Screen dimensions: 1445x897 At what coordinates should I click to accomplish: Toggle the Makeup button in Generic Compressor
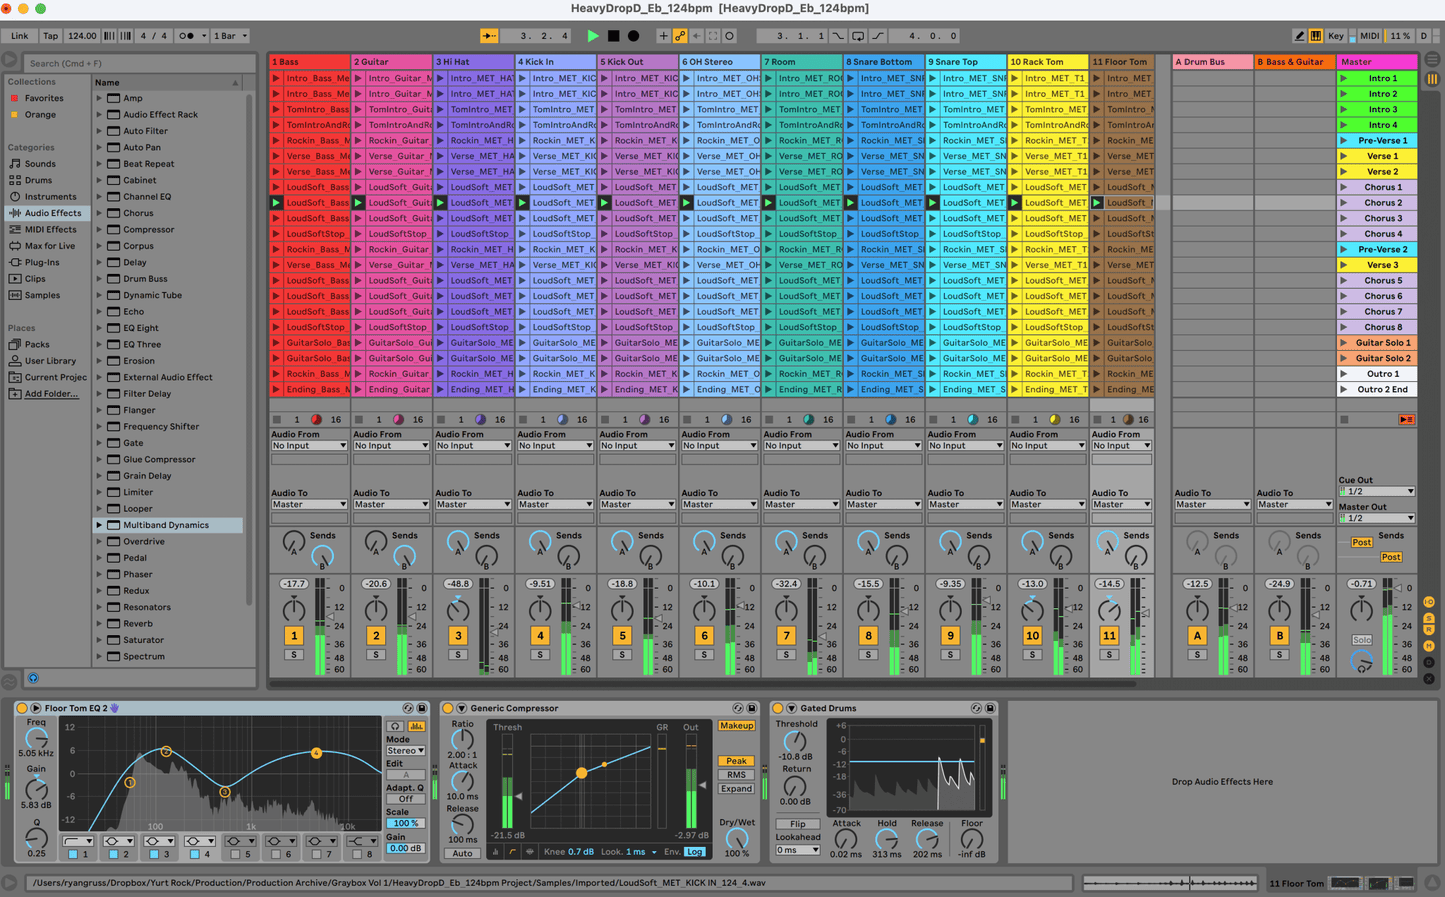point(736,726)
